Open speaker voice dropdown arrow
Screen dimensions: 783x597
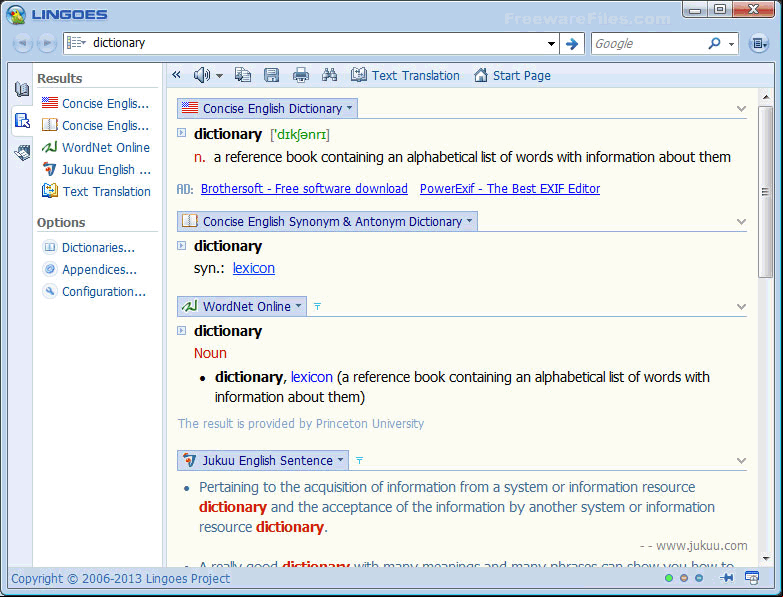pos(219,76)
